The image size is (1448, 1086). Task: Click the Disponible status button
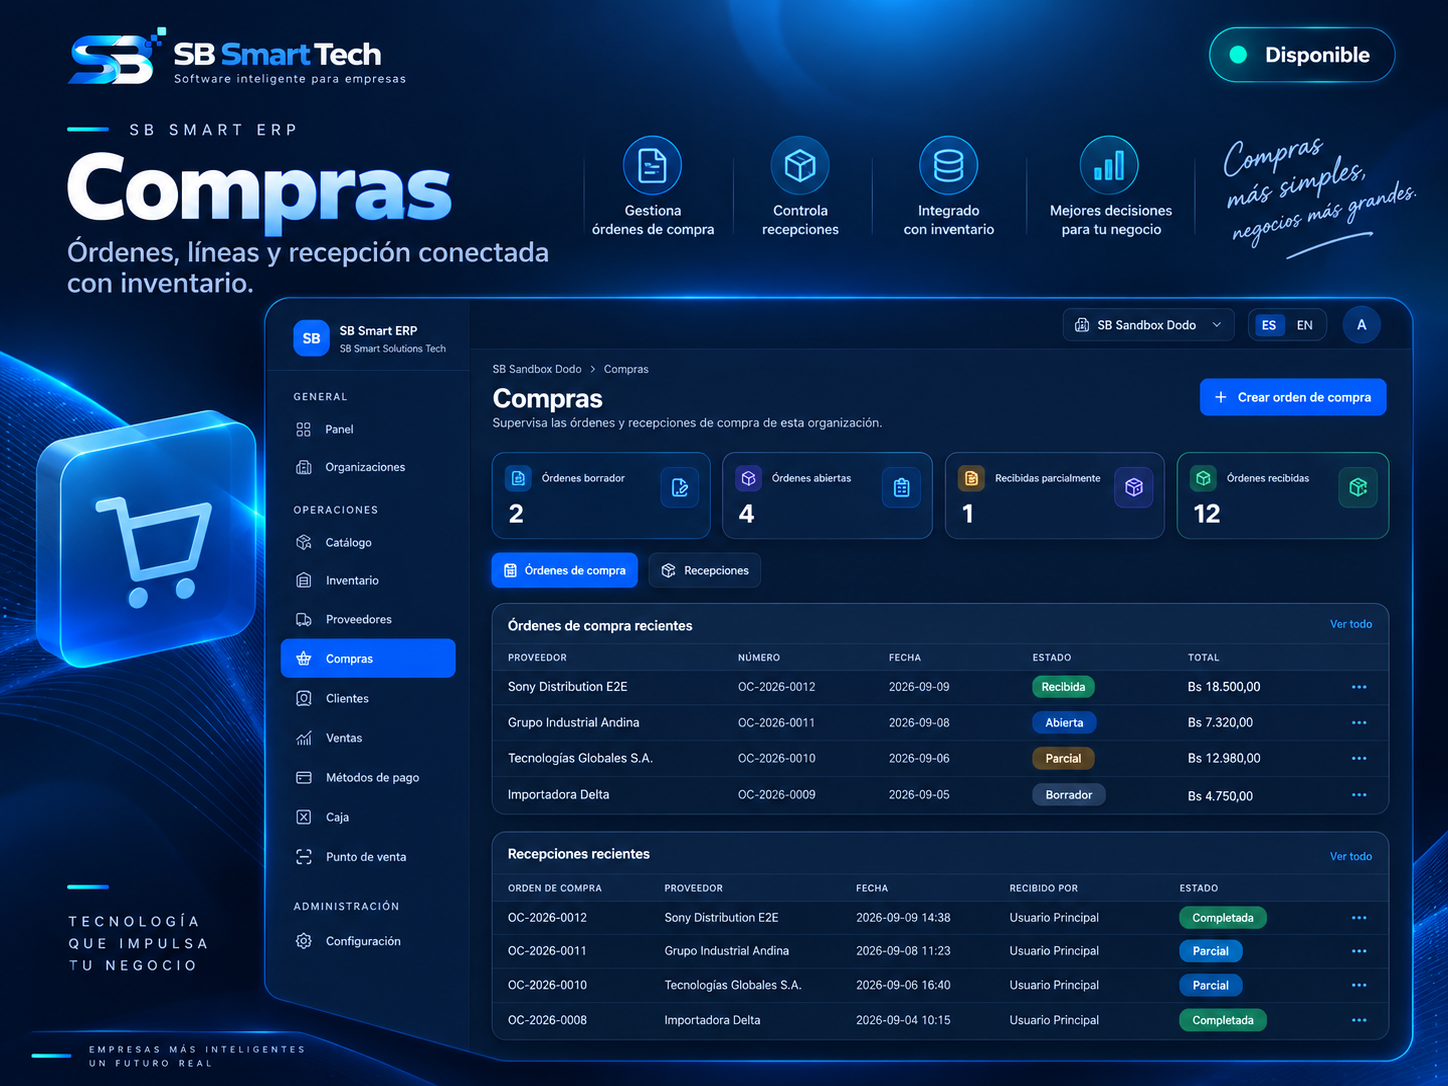[1302, 55]
